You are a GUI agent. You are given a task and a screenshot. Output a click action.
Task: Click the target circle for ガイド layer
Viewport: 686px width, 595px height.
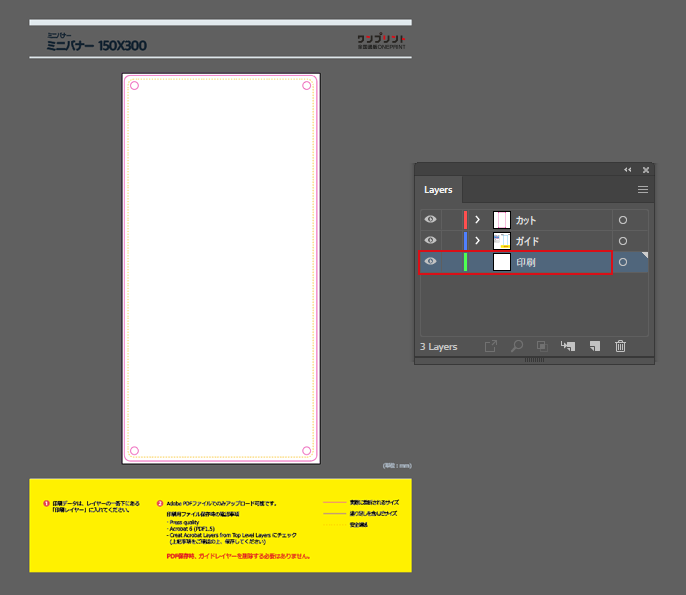[x=622, y=241]
